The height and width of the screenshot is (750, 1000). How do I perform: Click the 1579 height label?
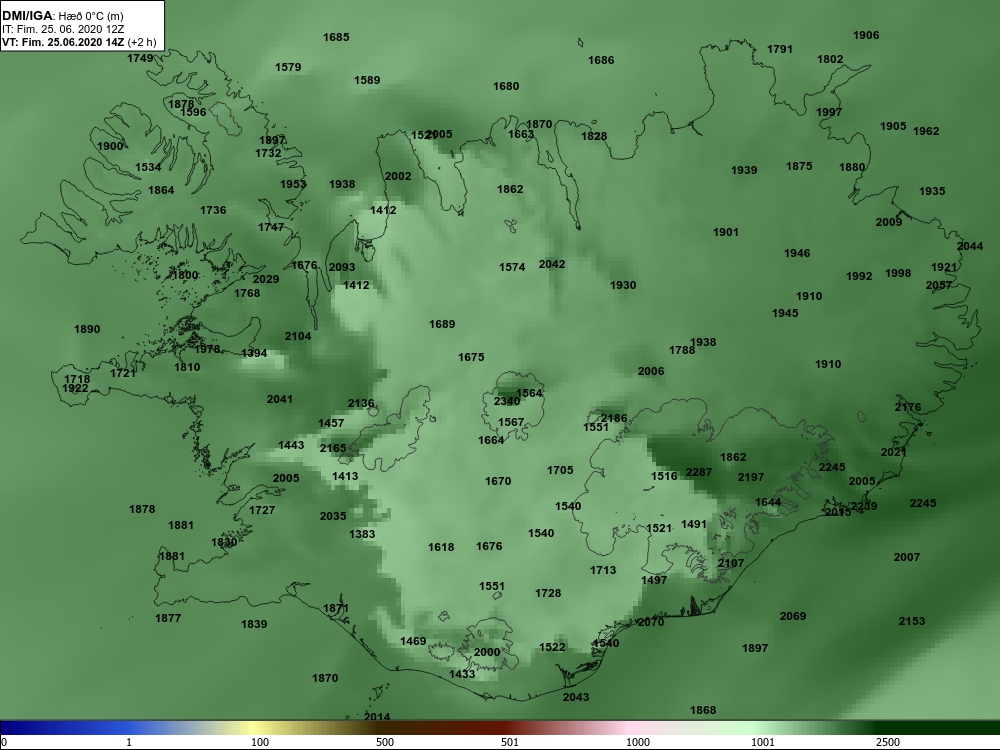288,67
